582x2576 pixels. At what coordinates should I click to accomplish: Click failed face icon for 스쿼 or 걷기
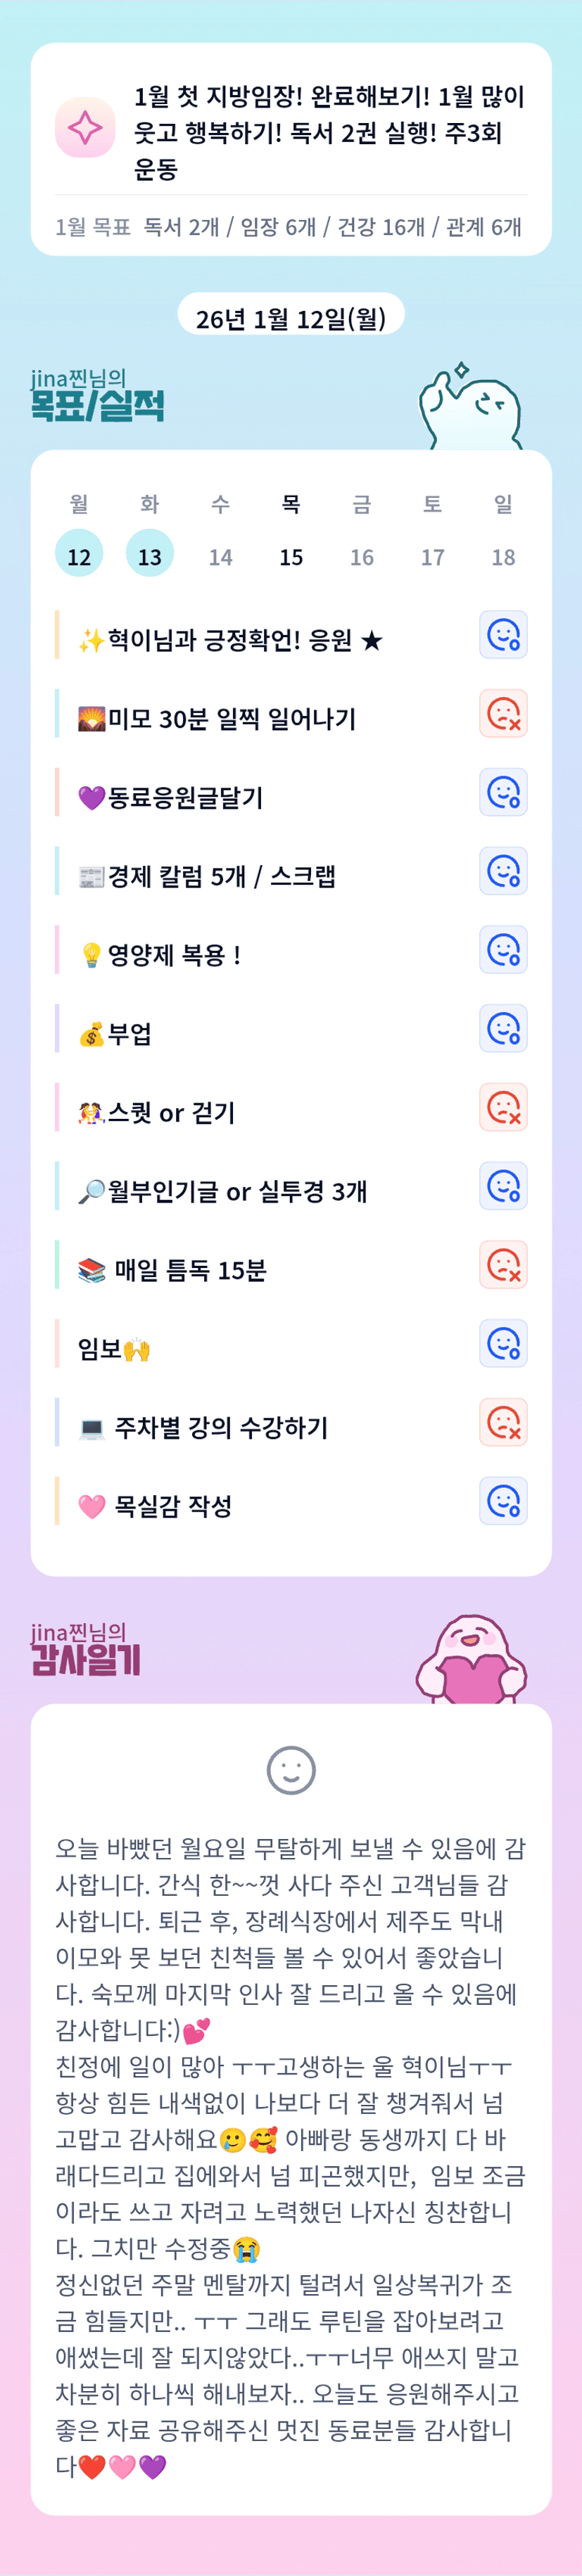pyautogui.click(x=503, y=1108)
